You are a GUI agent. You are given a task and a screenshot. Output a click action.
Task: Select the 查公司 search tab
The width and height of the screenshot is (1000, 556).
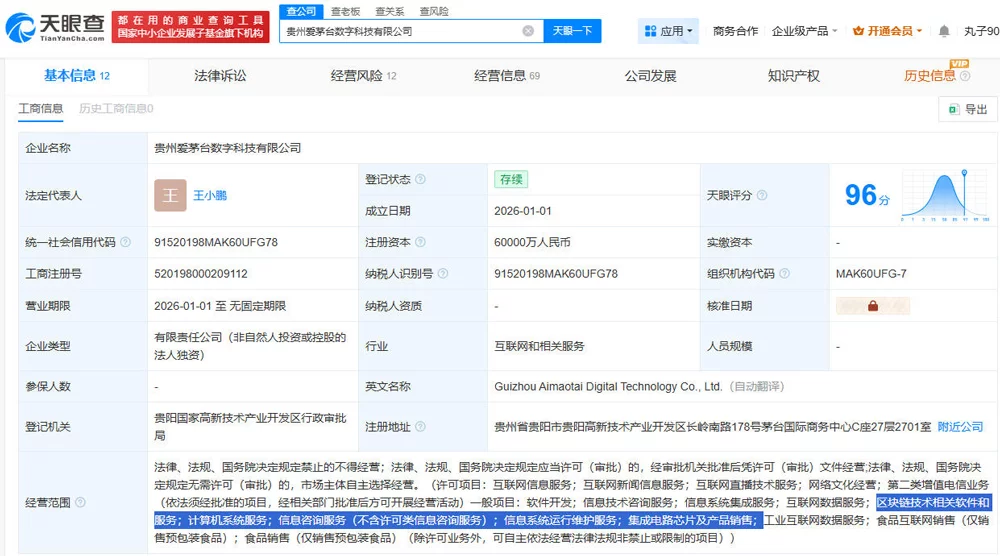click(x=301, y=11)
